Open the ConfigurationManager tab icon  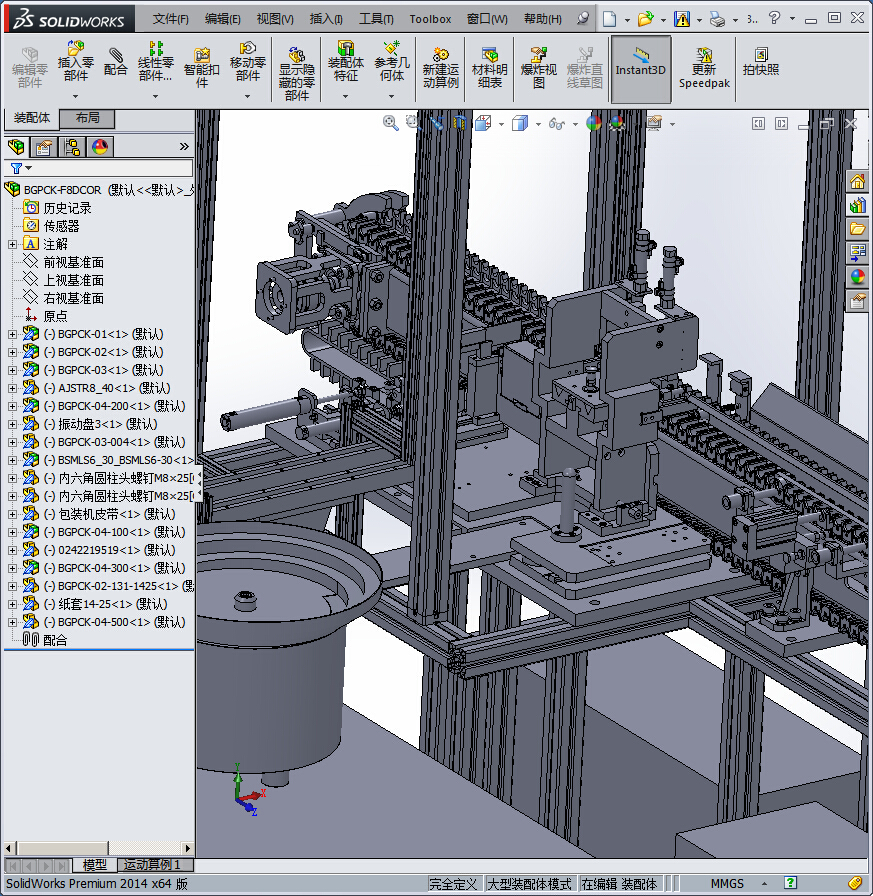point(72,147)
